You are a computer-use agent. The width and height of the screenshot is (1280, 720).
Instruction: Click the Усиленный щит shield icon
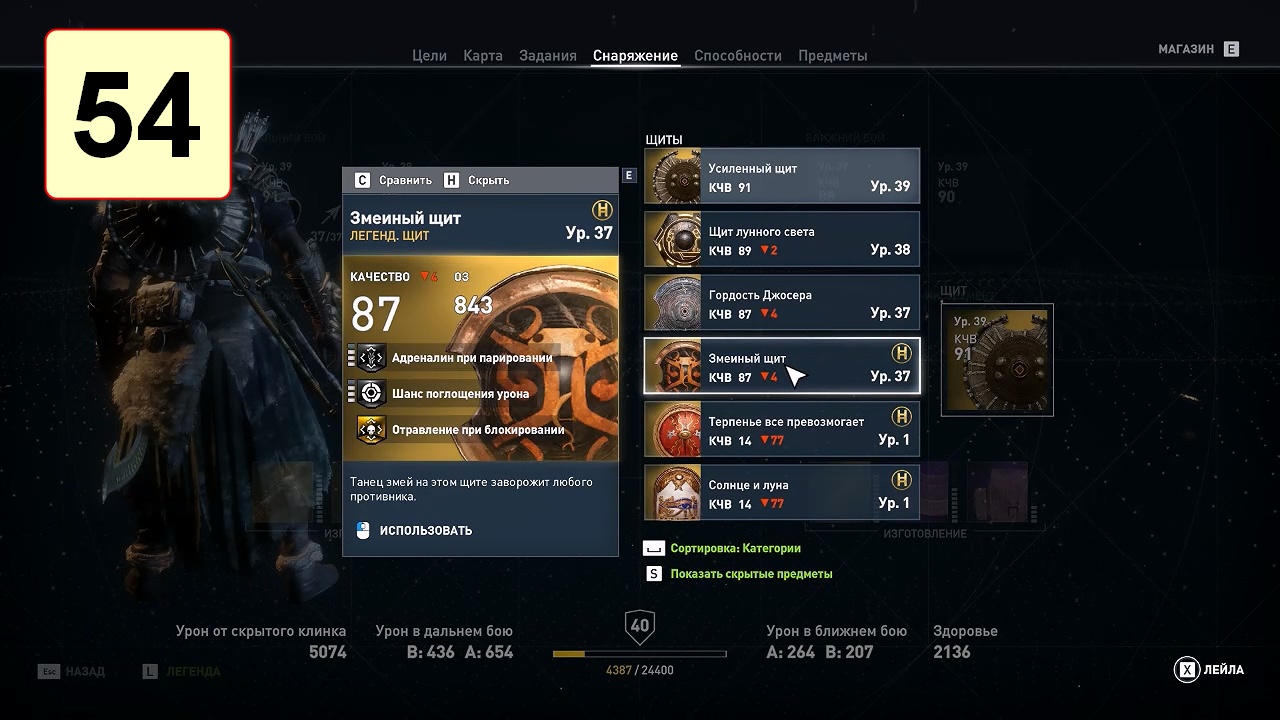pyautogui.click(x=673, y=176)
